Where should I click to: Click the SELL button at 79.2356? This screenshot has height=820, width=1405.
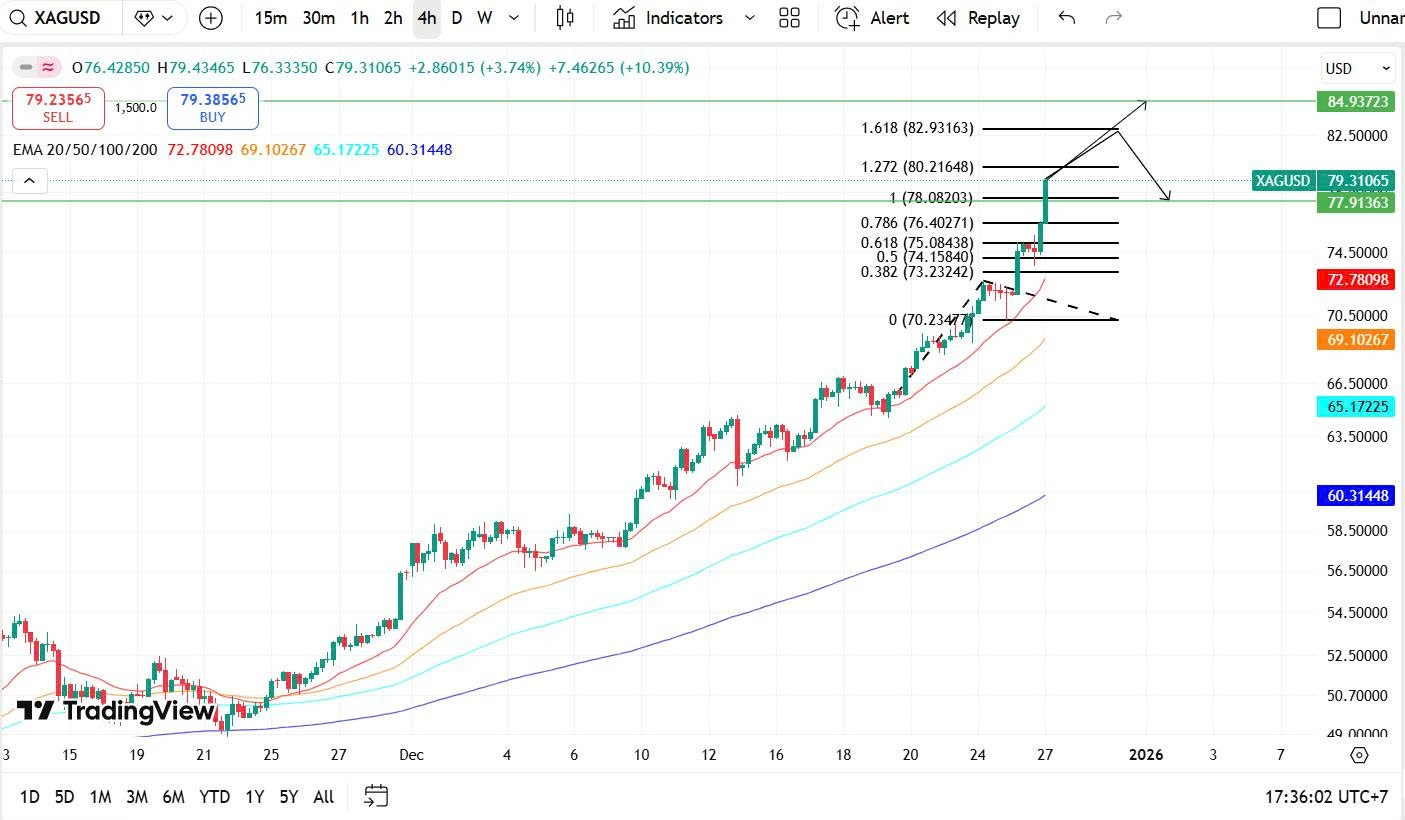coord(58,108)
